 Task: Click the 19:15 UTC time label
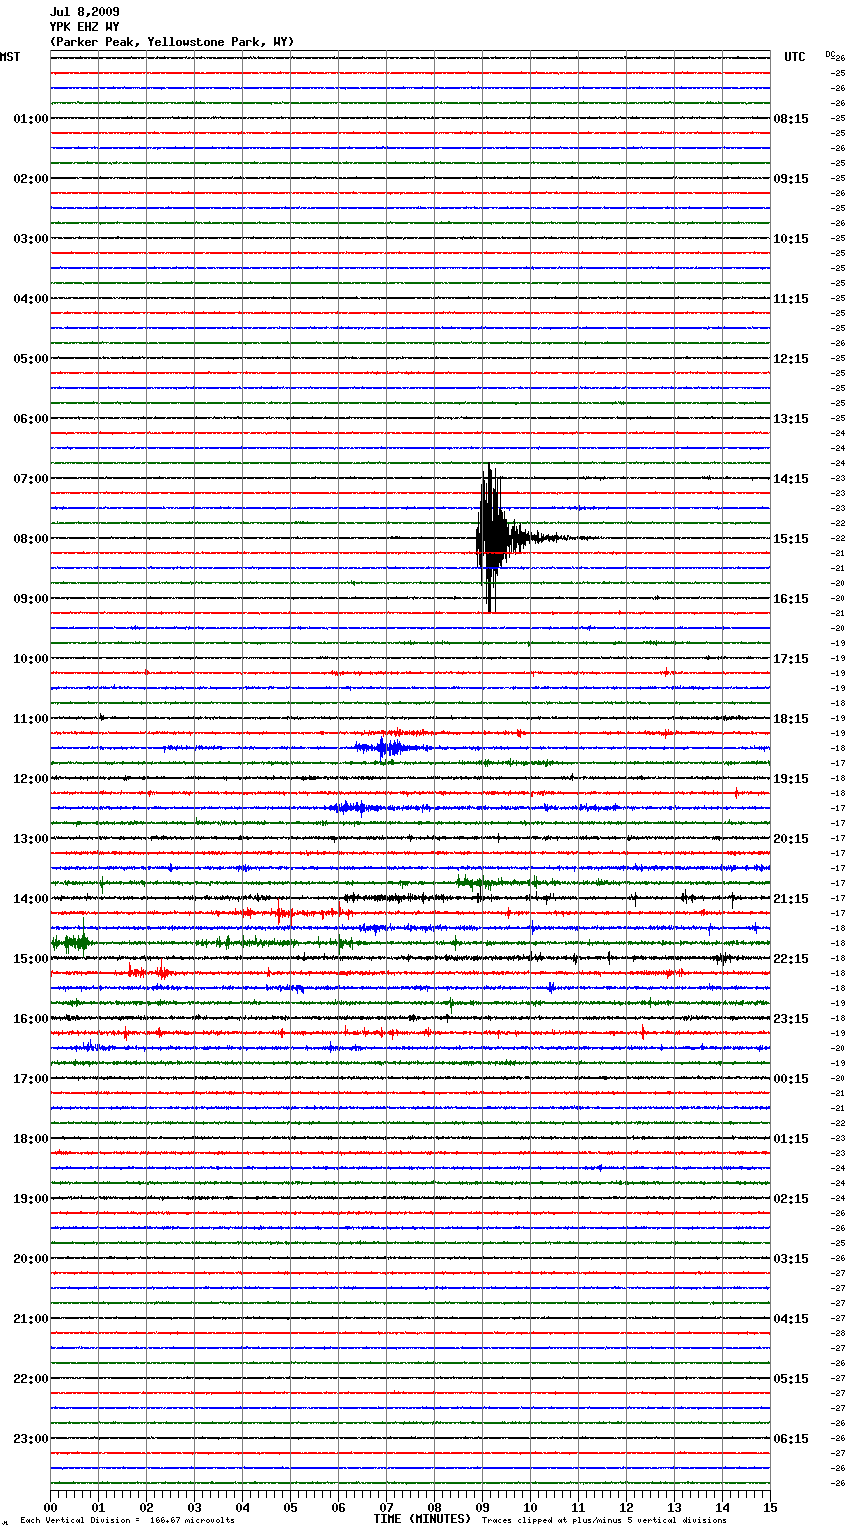coord(791,779)
